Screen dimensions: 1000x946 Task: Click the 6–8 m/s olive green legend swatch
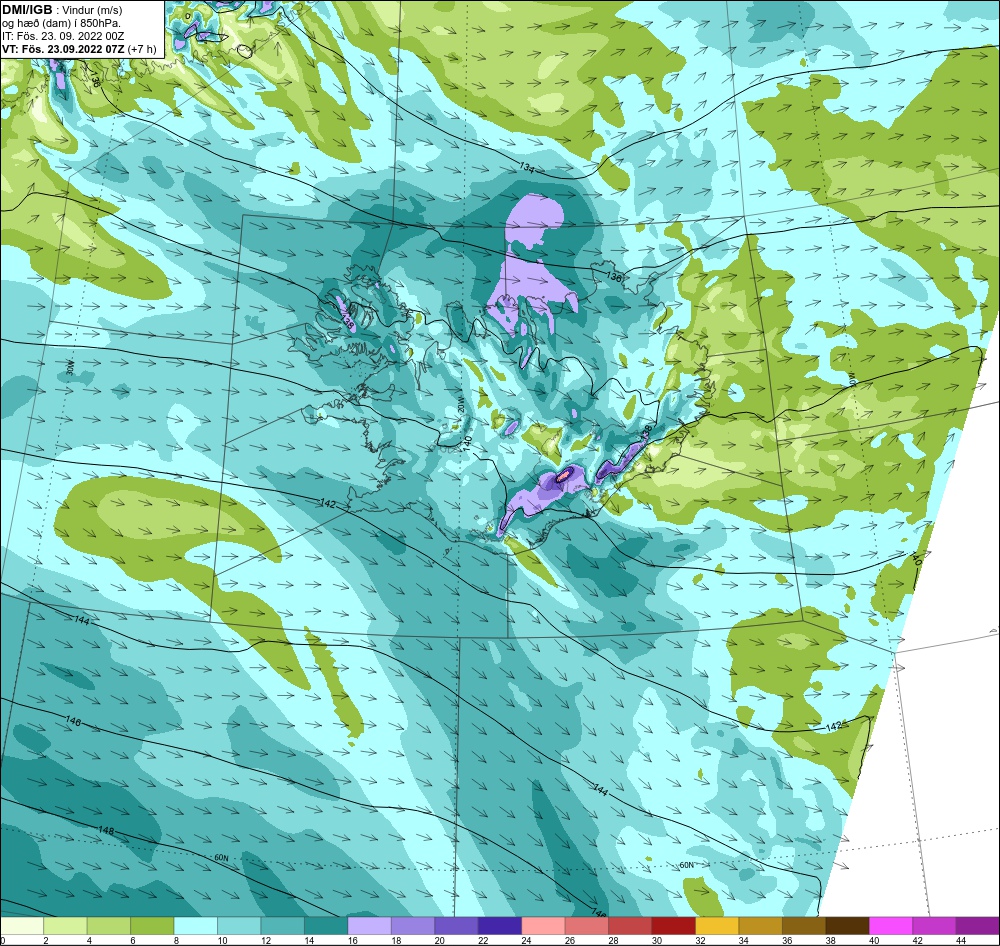tap(152, 926)
